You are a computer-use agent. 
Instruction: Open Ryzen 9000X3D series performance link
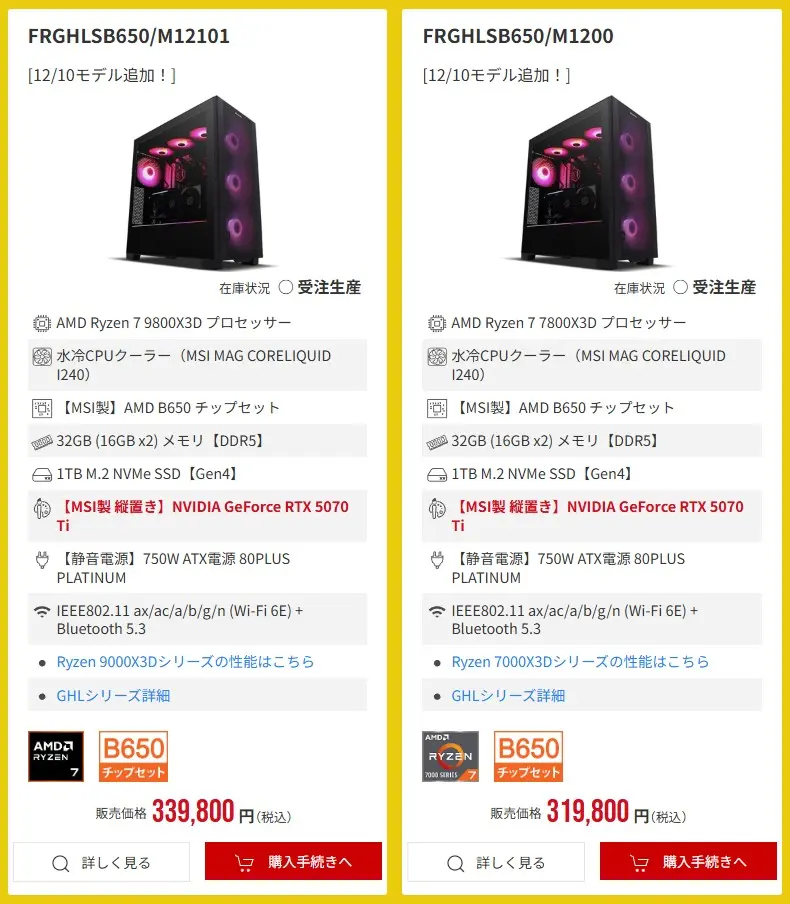(185, 662)
